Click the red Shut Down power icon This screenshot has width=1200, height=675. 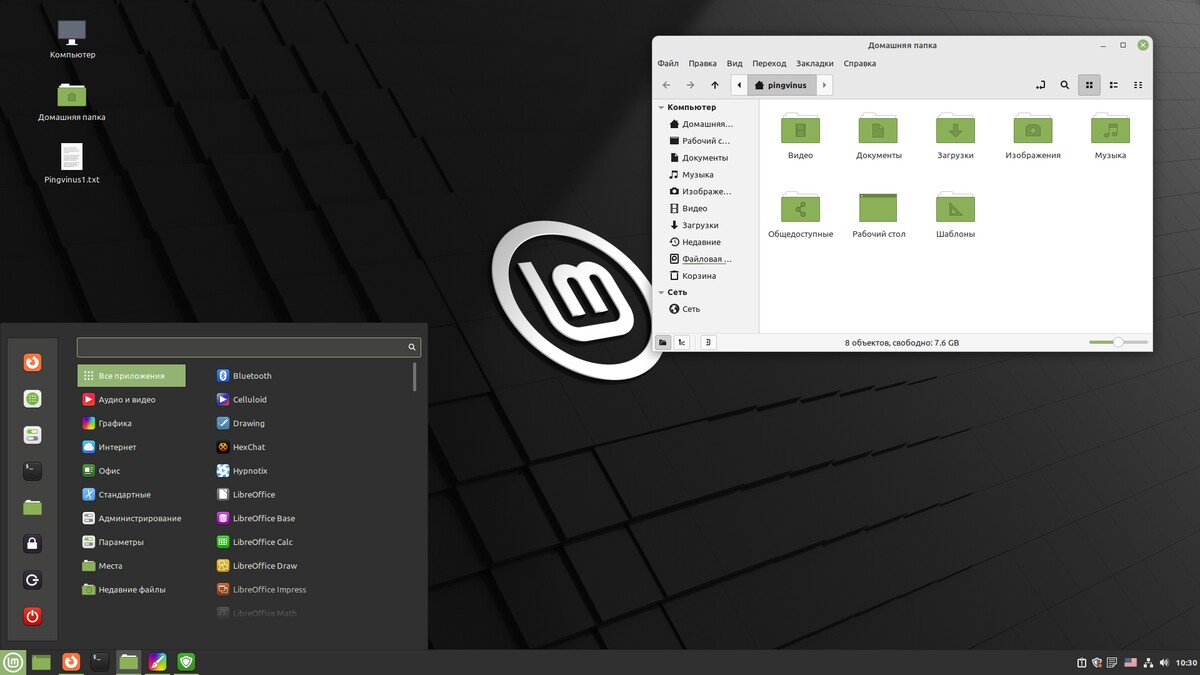pos(33,616)
